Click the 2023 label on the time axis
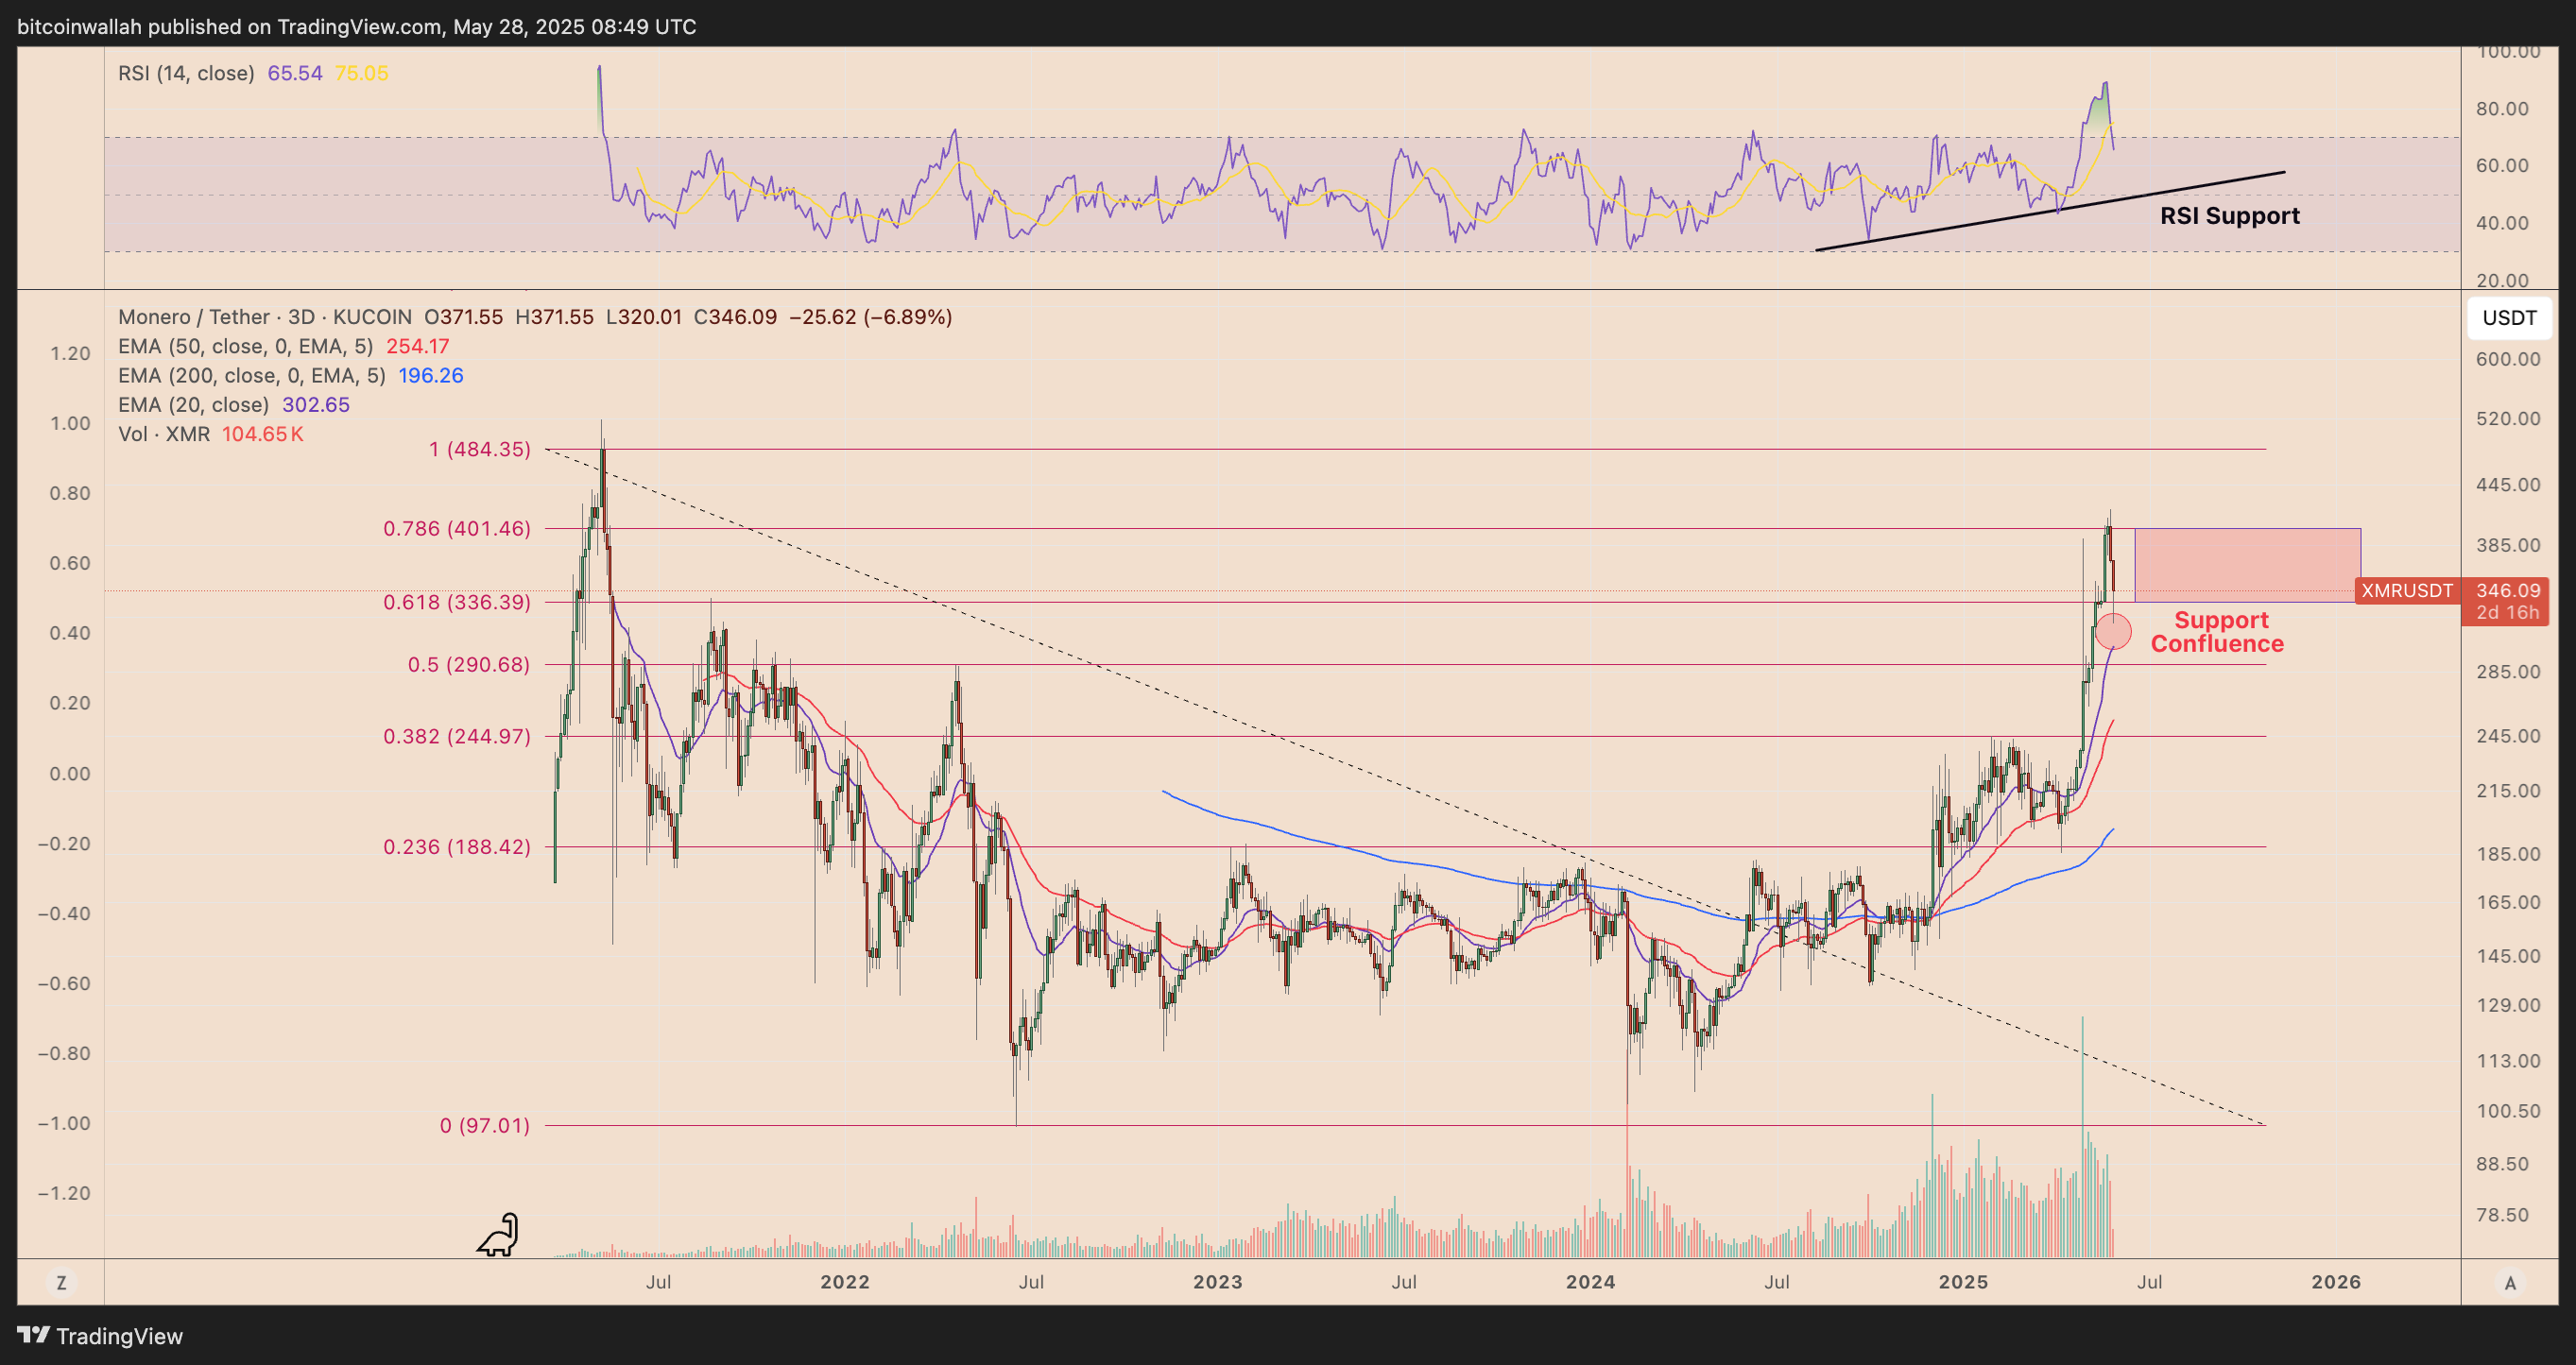 (x=1217, y=1282)
